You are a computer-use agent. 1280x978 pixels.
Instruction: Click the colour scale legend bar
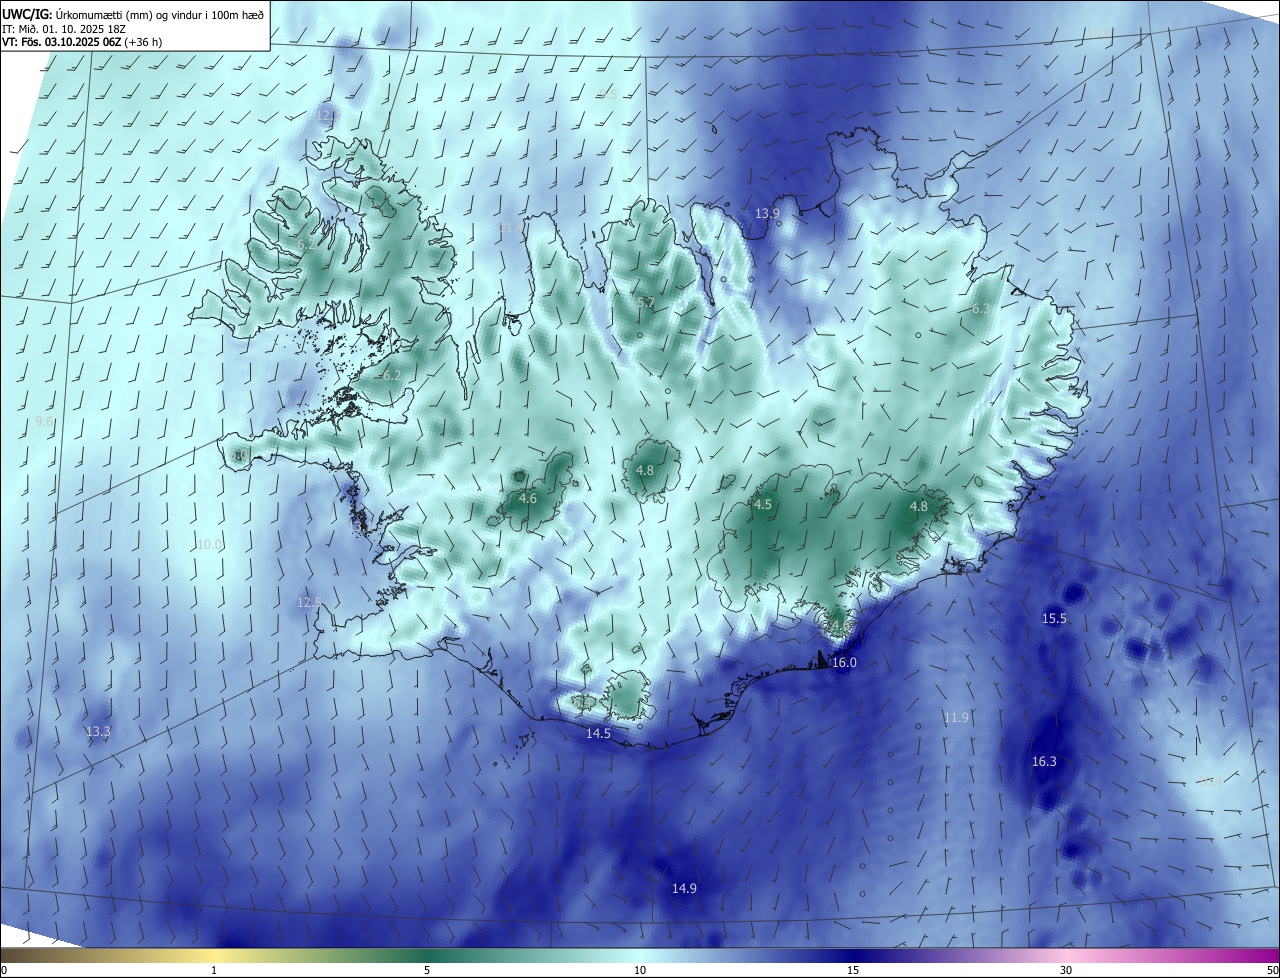coord(640,956)
